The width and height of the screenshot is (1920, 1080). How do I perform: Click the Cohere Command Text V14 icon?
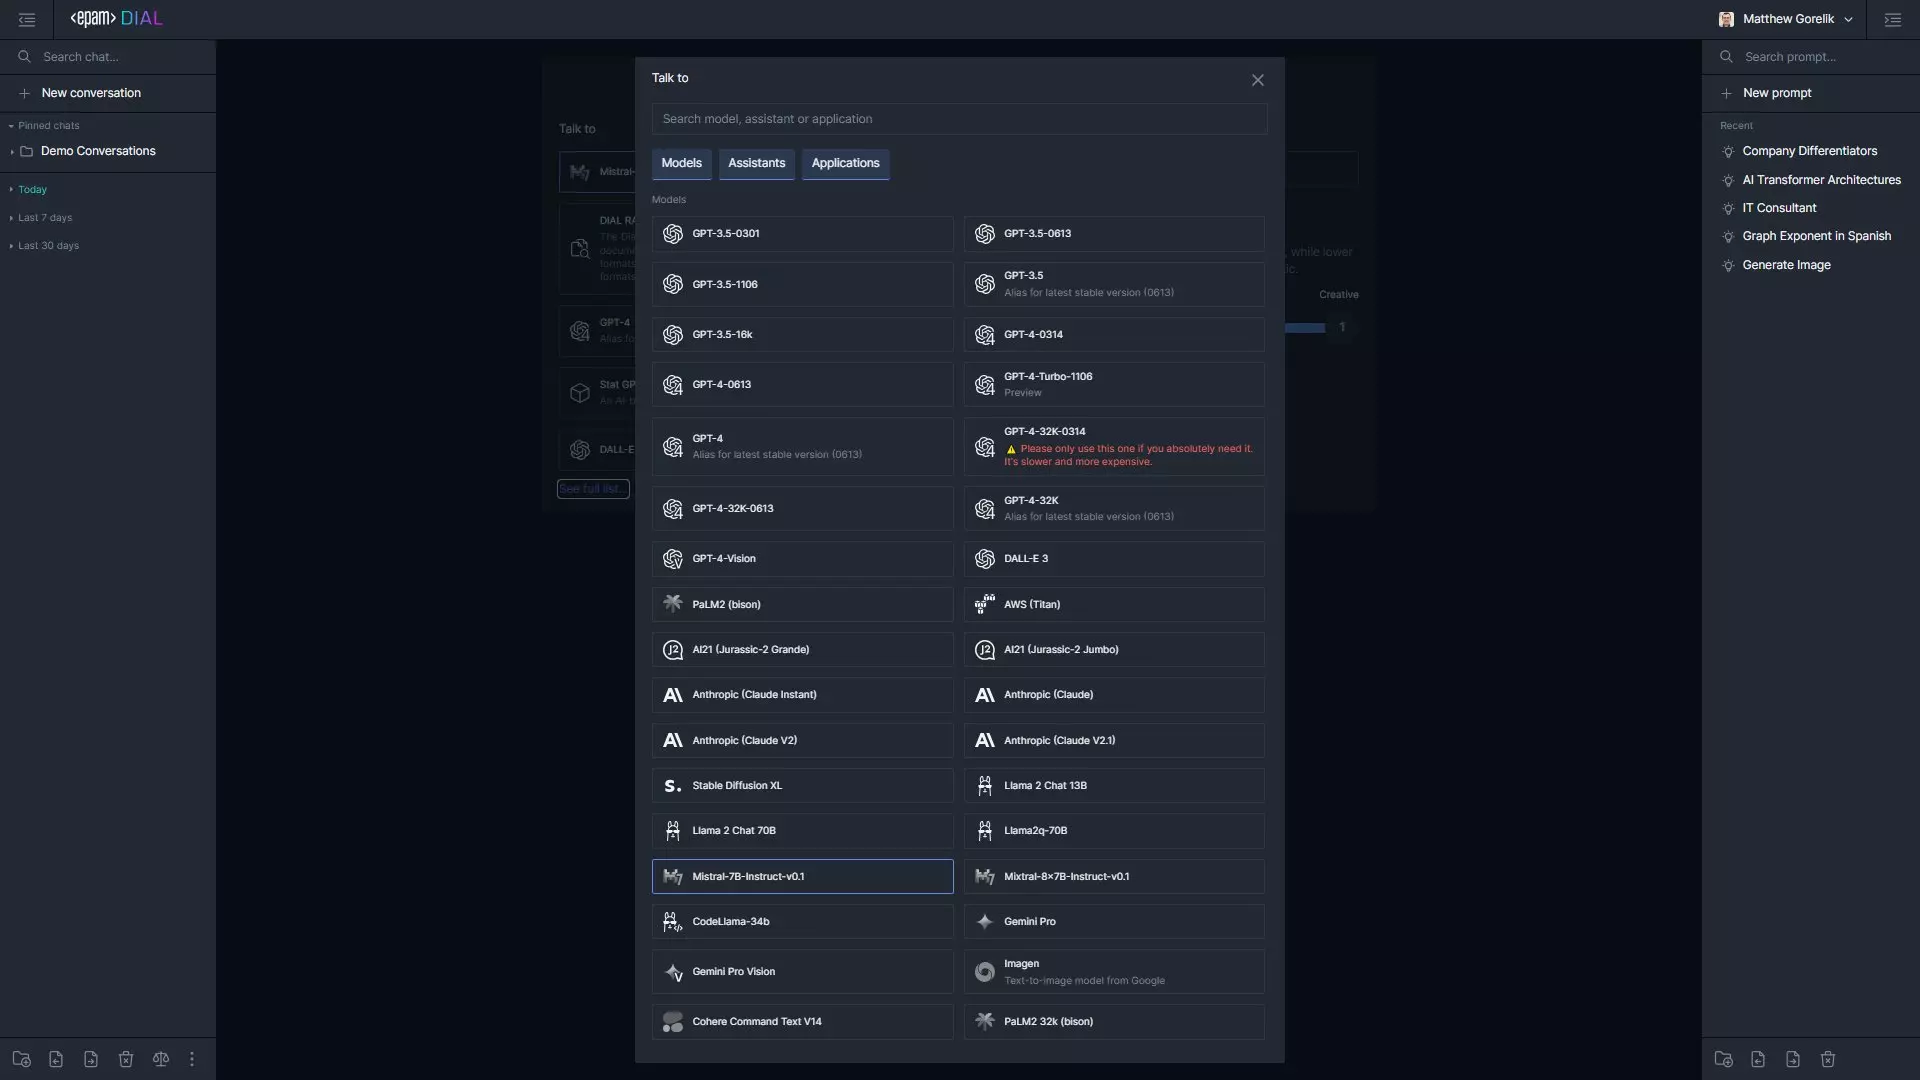[673, 1022]
